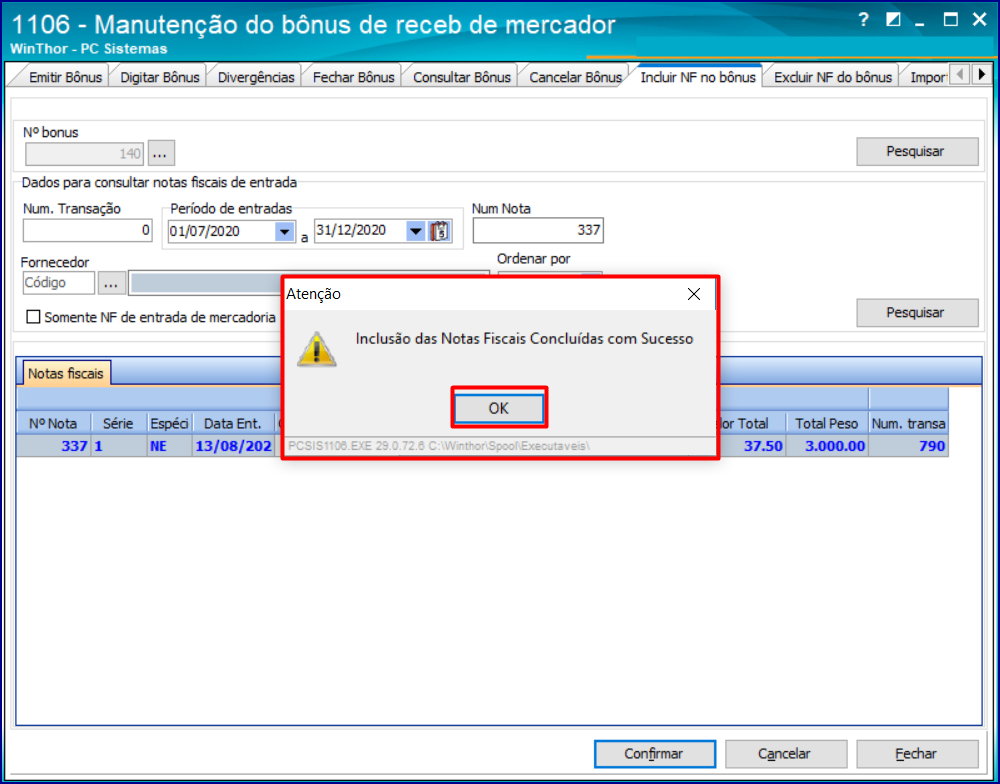Click Pesquisar below Ordenar por
The width and height of the screenshot is (1000, 784).
coord(916,313)
